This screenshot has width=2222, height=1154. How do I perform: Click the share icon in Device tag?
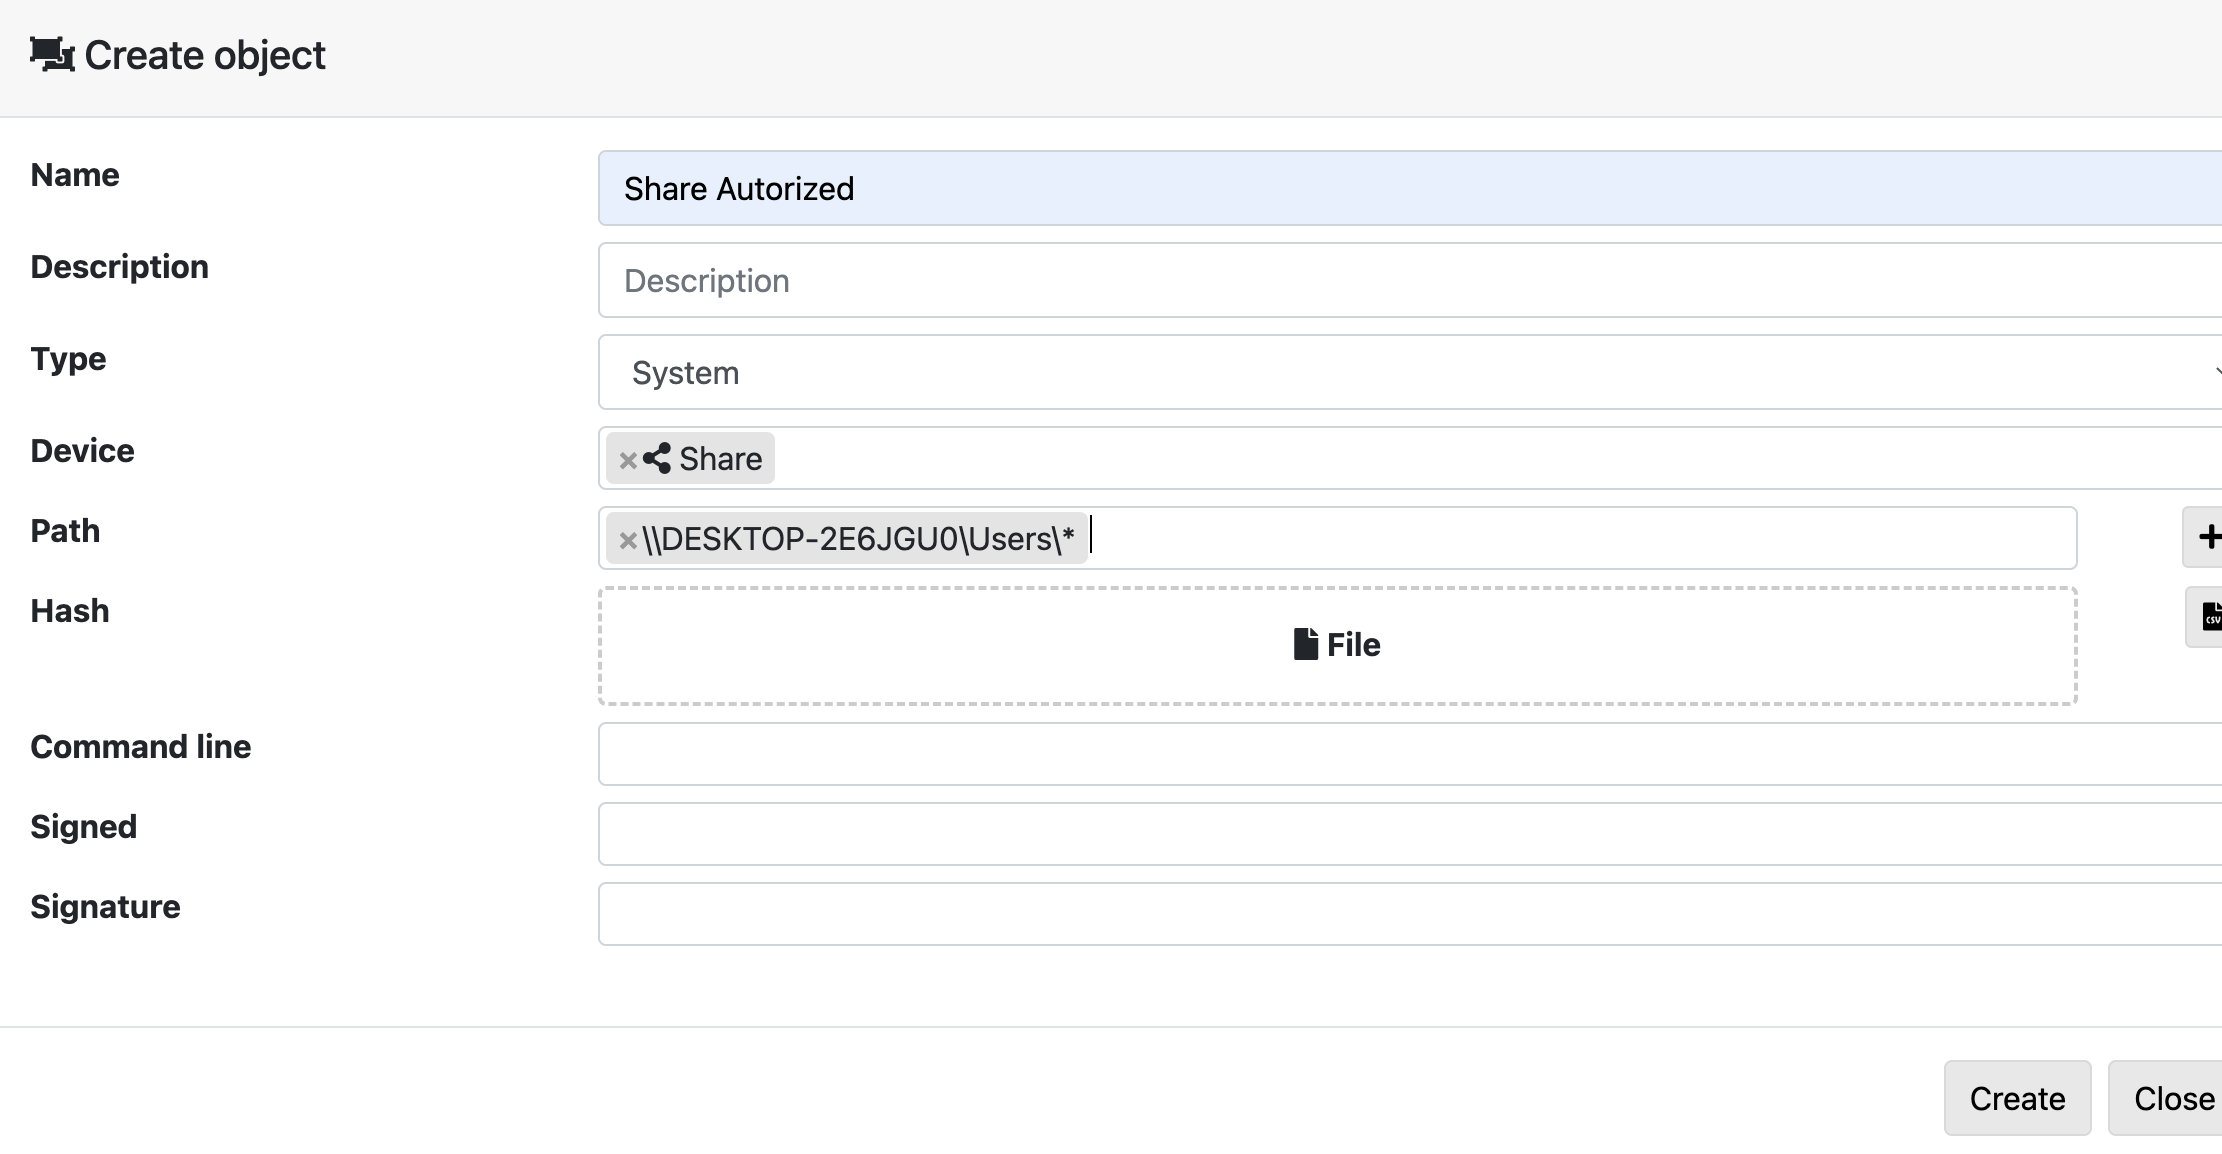point(657,459)
